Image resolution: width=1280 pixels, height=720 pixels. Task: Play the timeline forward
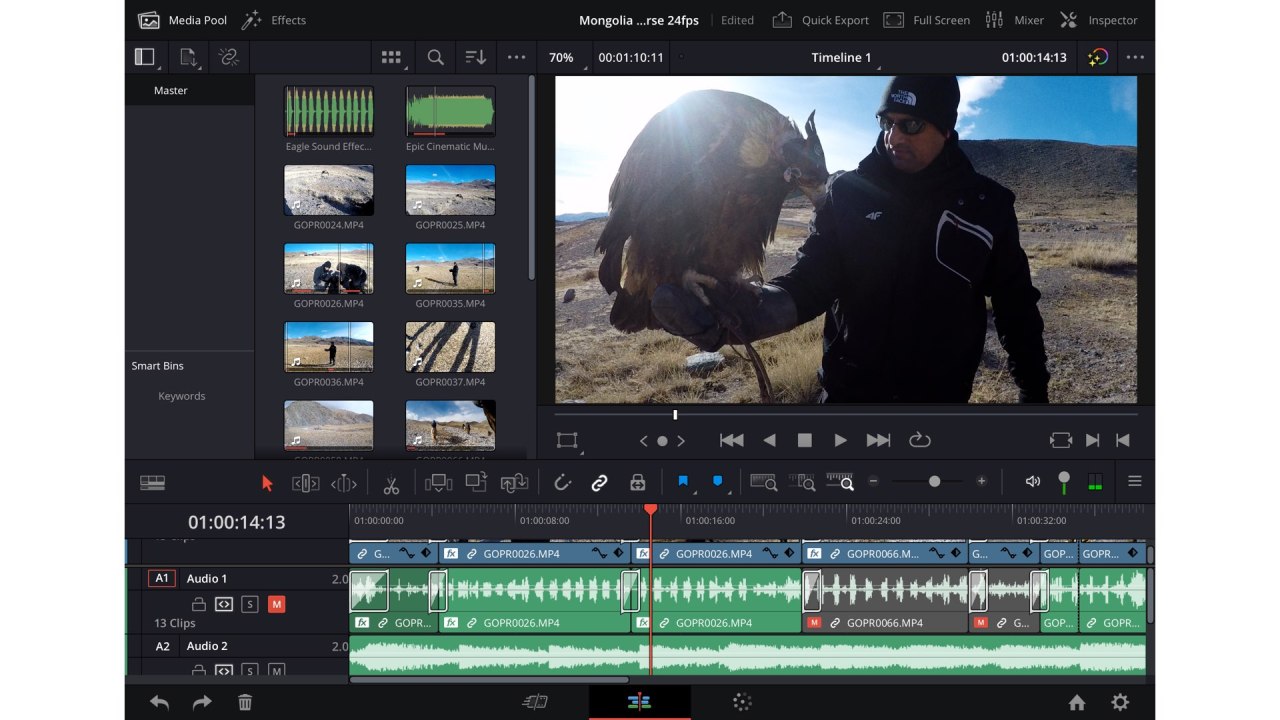[841, 440]
